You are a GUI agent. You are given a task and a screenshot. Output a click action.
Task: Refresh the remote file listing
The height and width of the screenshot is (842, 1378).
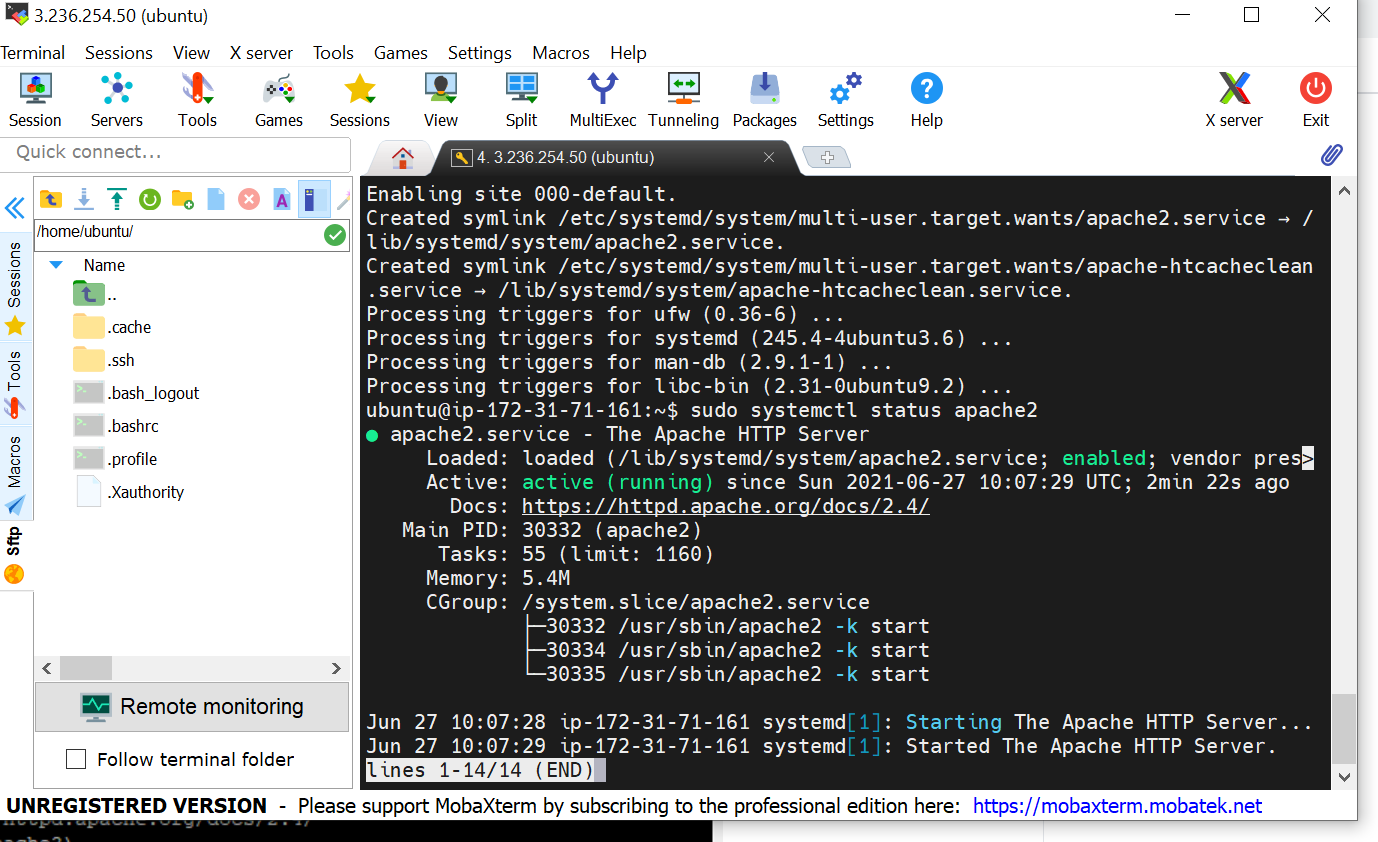(150, 199)
